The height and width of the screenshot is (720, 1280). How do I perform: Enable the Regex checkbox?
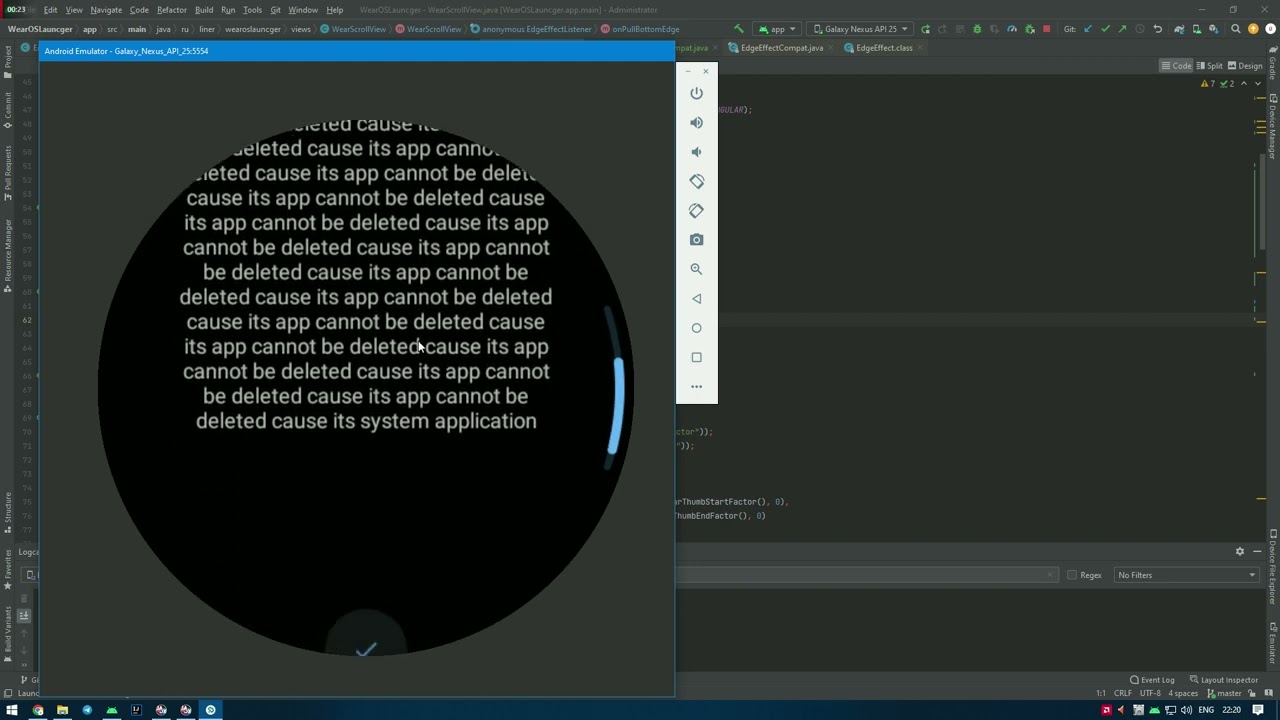[x=1072, y=575]
